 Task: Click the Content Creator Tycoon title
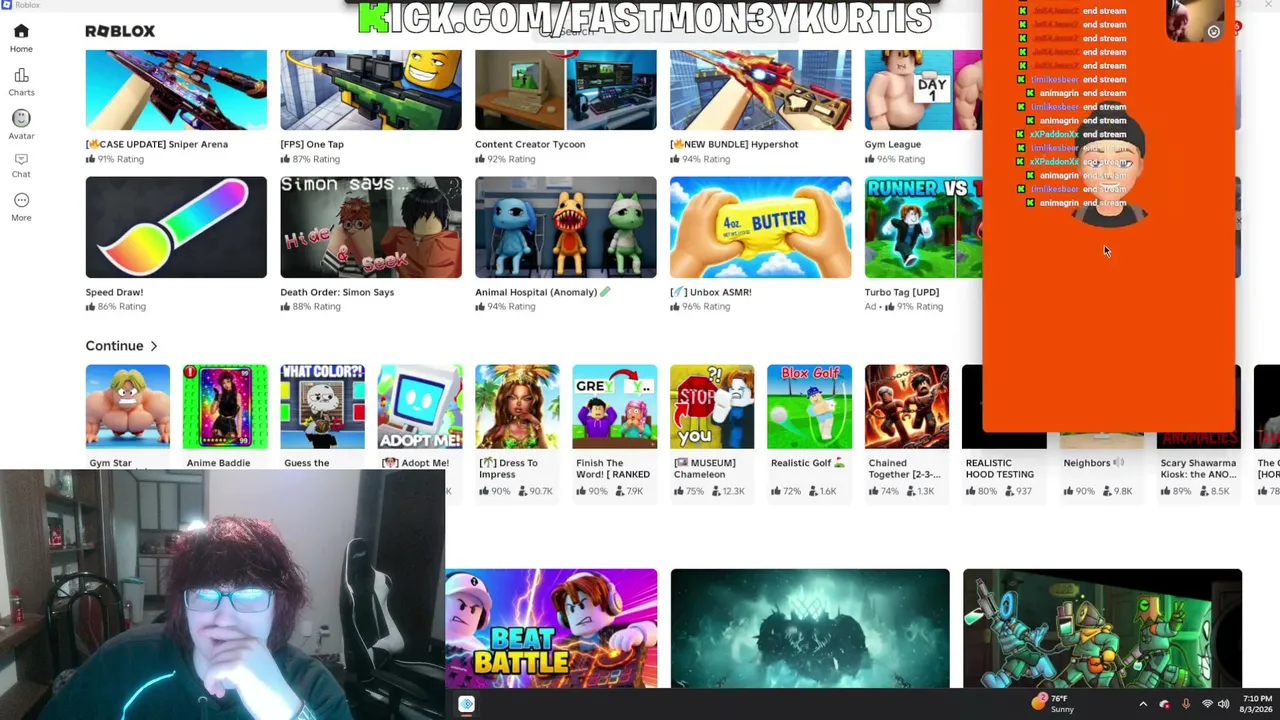[x=530, y=144]
